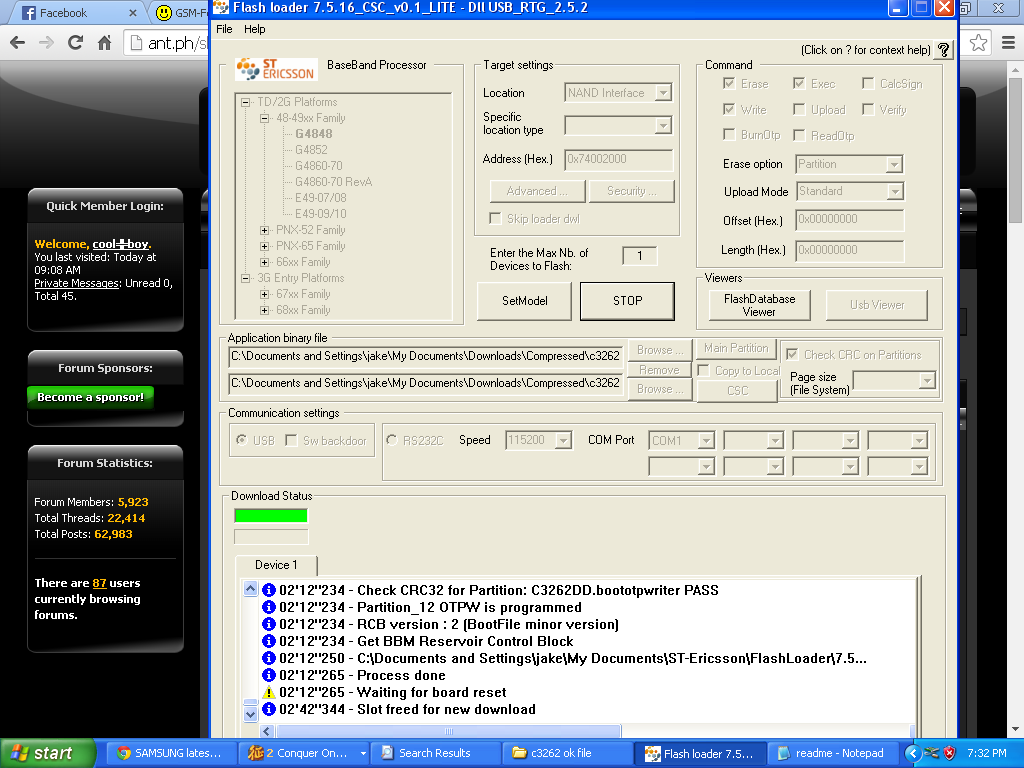The width and height of the screenshot is (1024, 768).
Task: Open the COM Port COM1 dropdown
Action: [706, 440]
